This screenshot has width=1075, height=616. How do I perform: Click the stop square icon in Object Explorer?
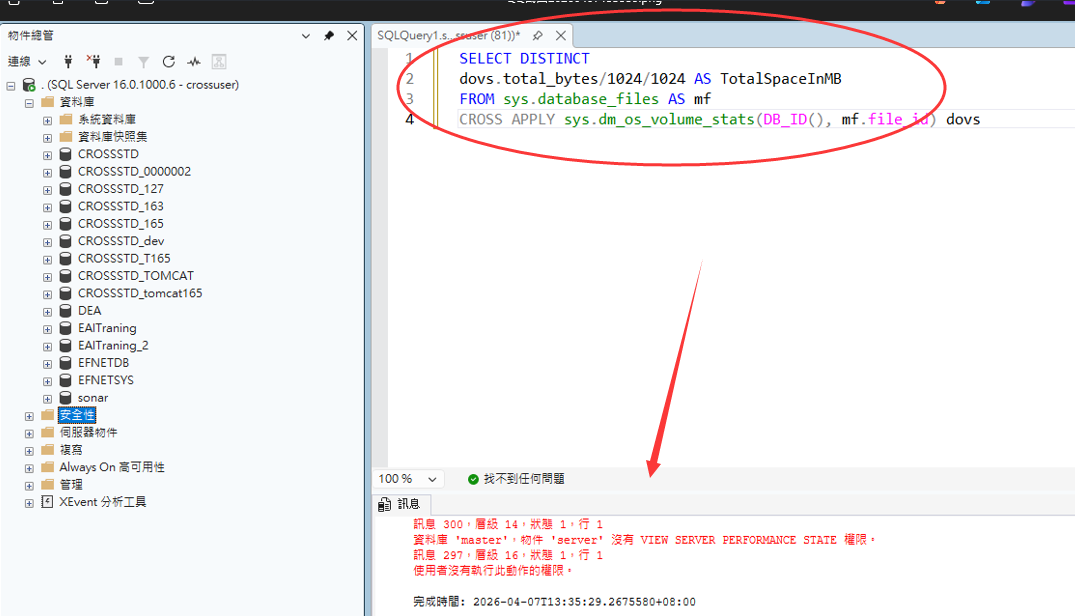pyautogui.click(x=119, y=62)
